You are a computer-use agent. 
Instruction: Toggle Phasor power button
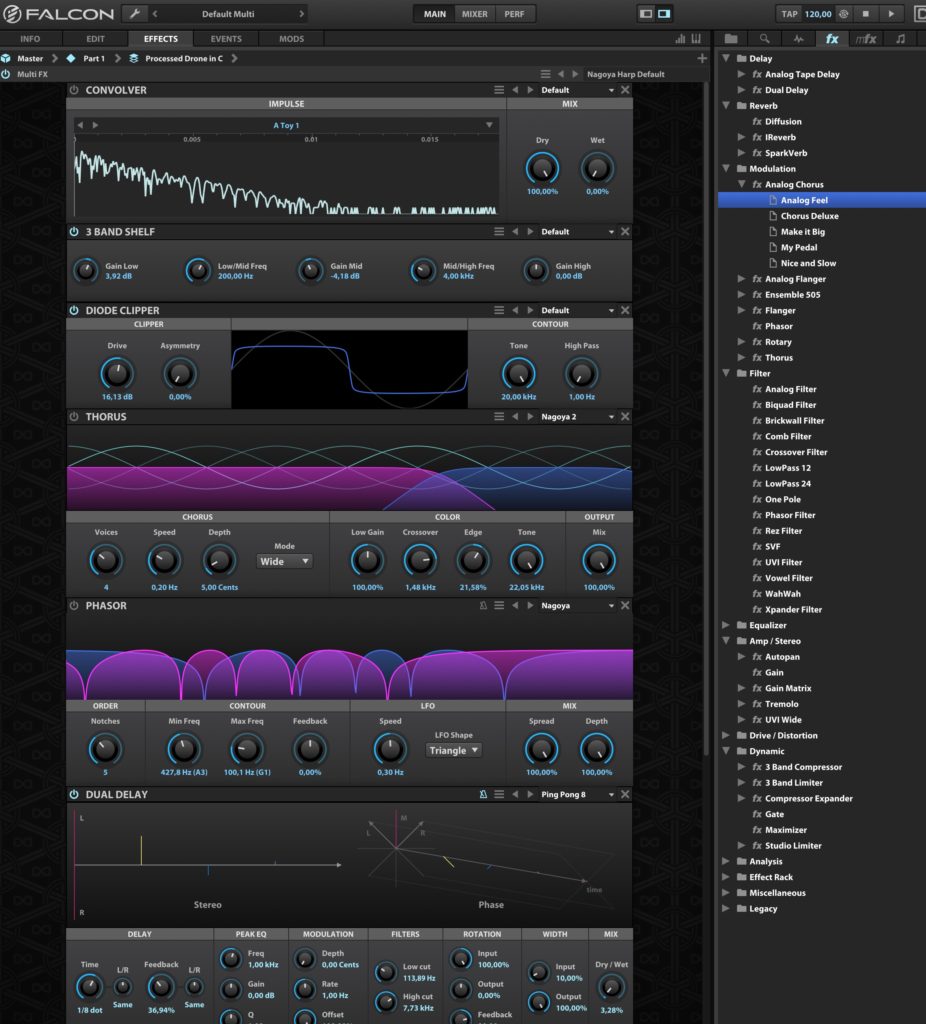pyautogui.click(x=74, y=605)
